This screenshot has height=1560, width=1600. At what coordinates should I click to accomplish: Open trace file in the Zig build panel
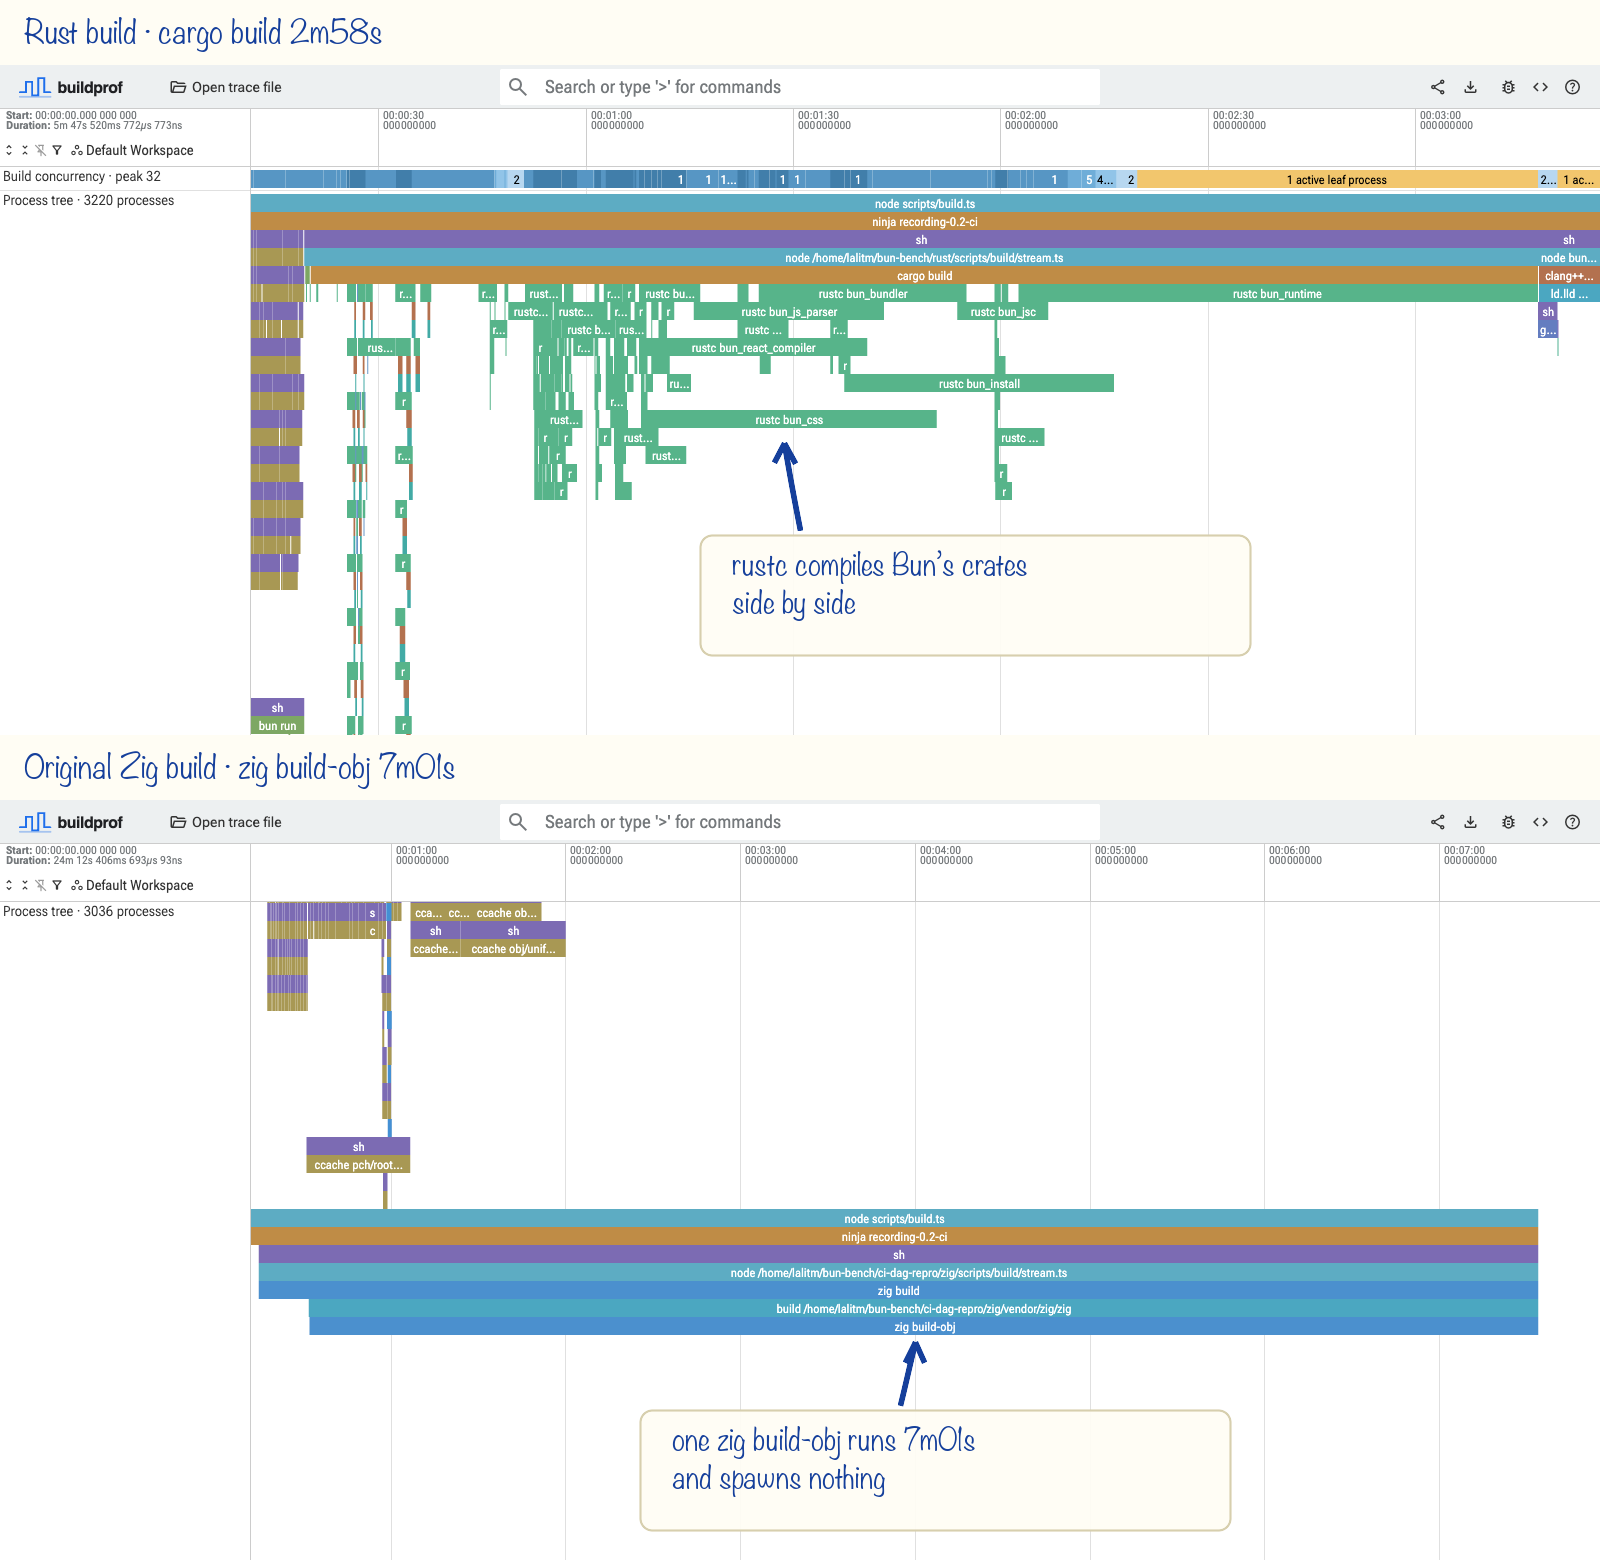tap(226, 822)
